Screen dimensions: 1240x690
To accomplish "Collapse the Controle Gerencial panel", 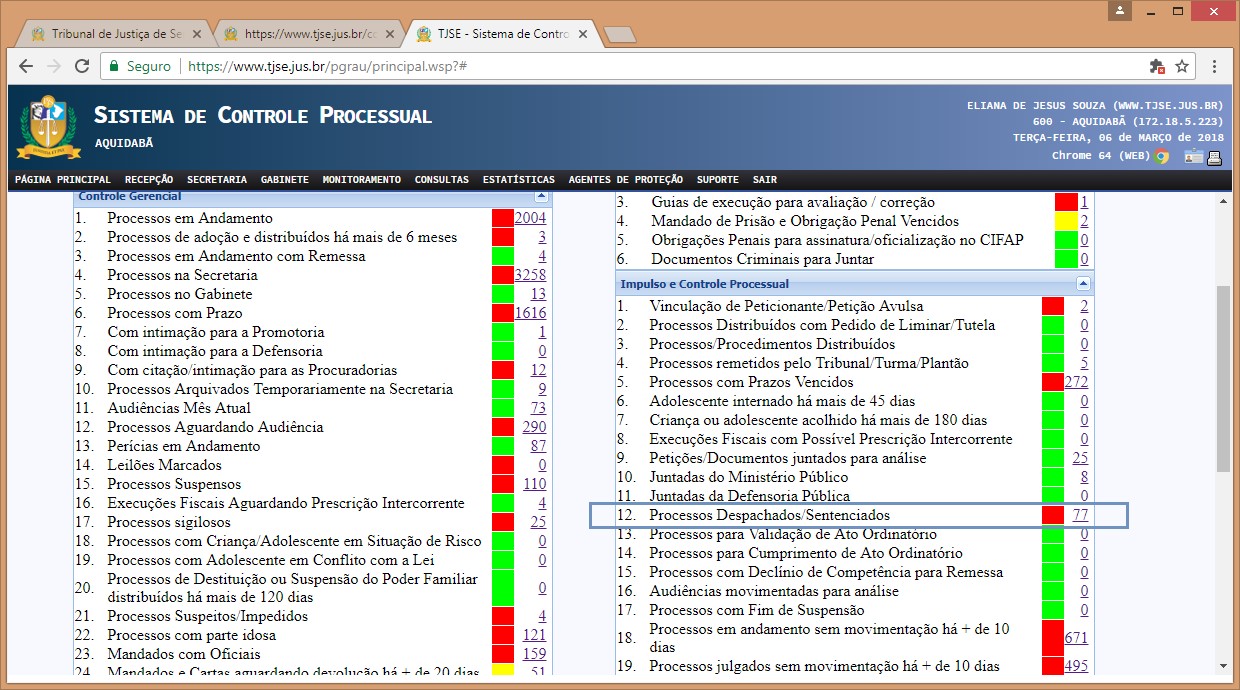I will coord(541,197).
